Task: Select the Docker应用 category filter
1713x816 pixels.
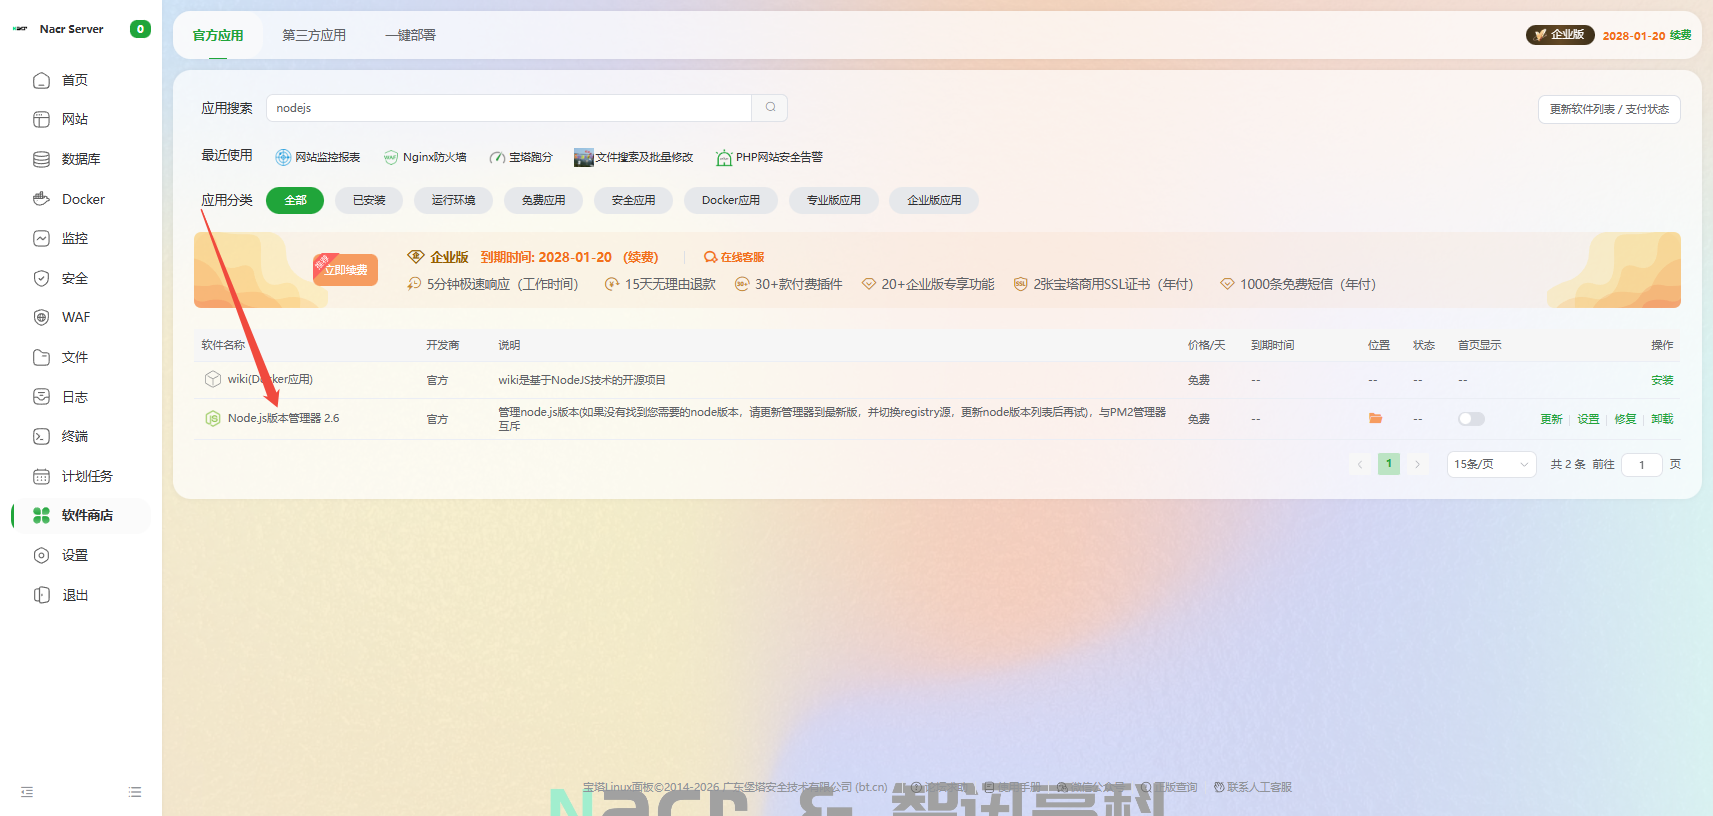Action: 730,200
